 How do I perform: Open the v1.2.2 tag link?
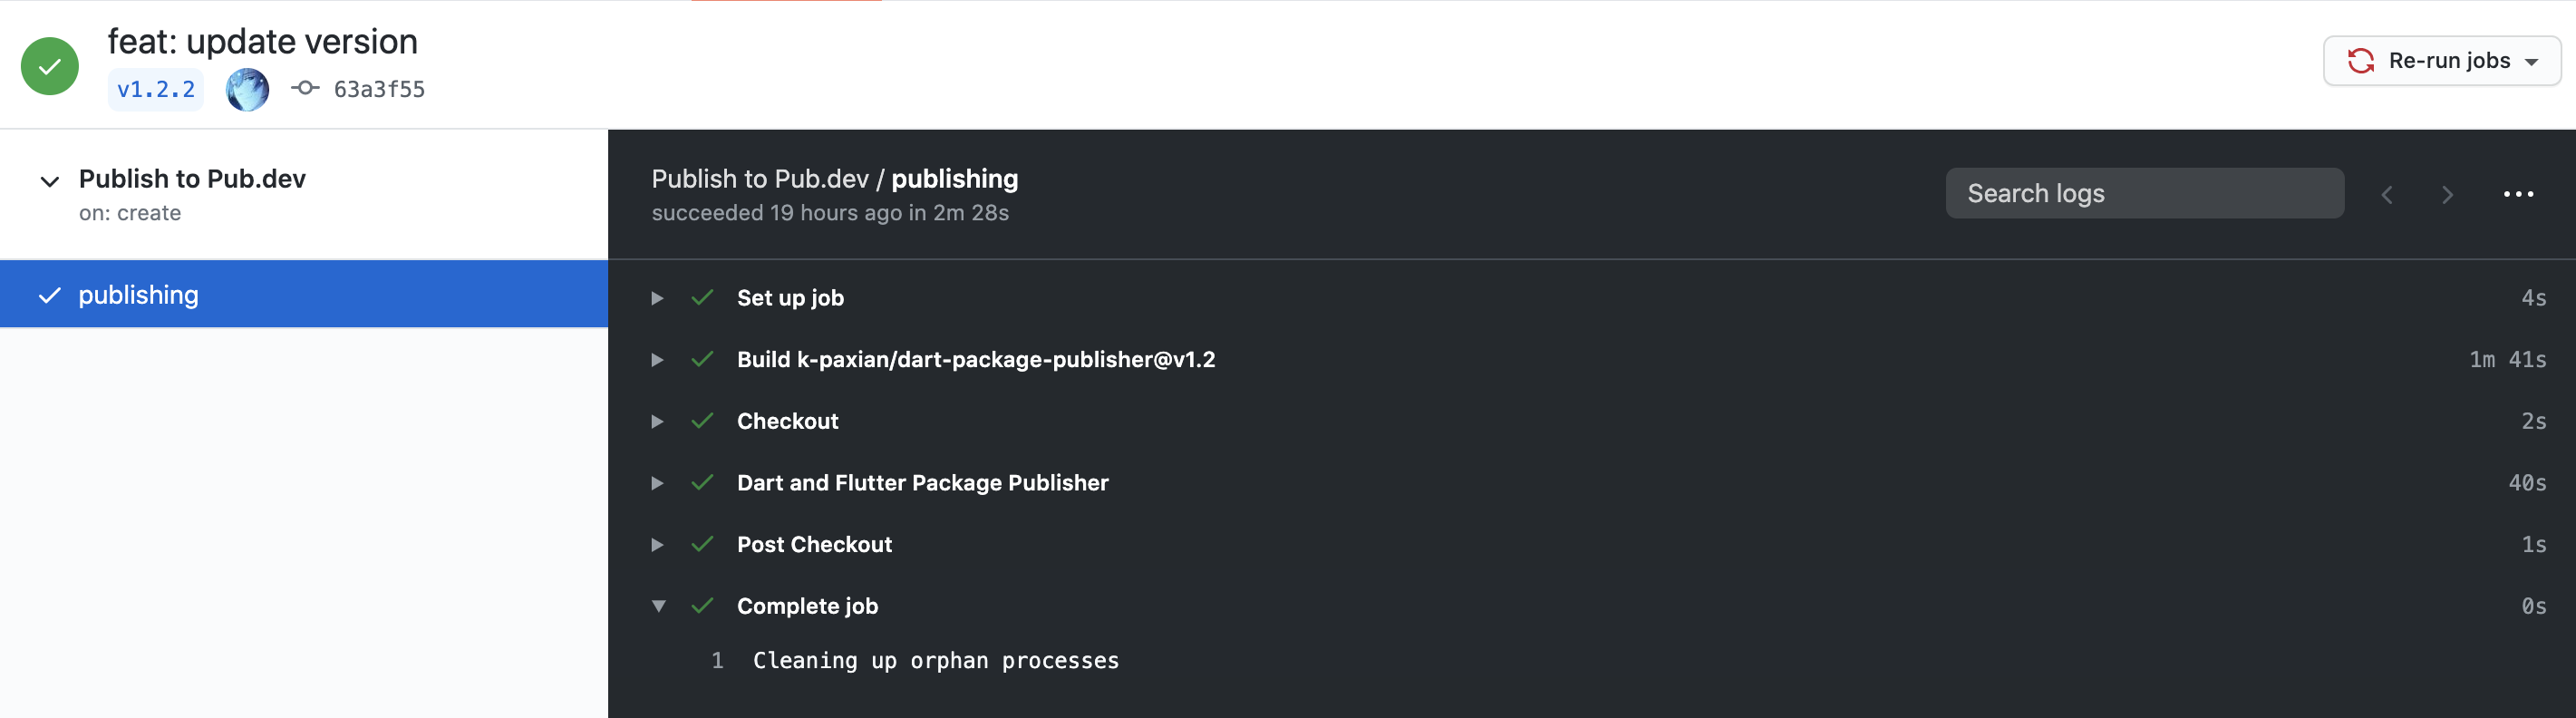[x=156, y=90]
